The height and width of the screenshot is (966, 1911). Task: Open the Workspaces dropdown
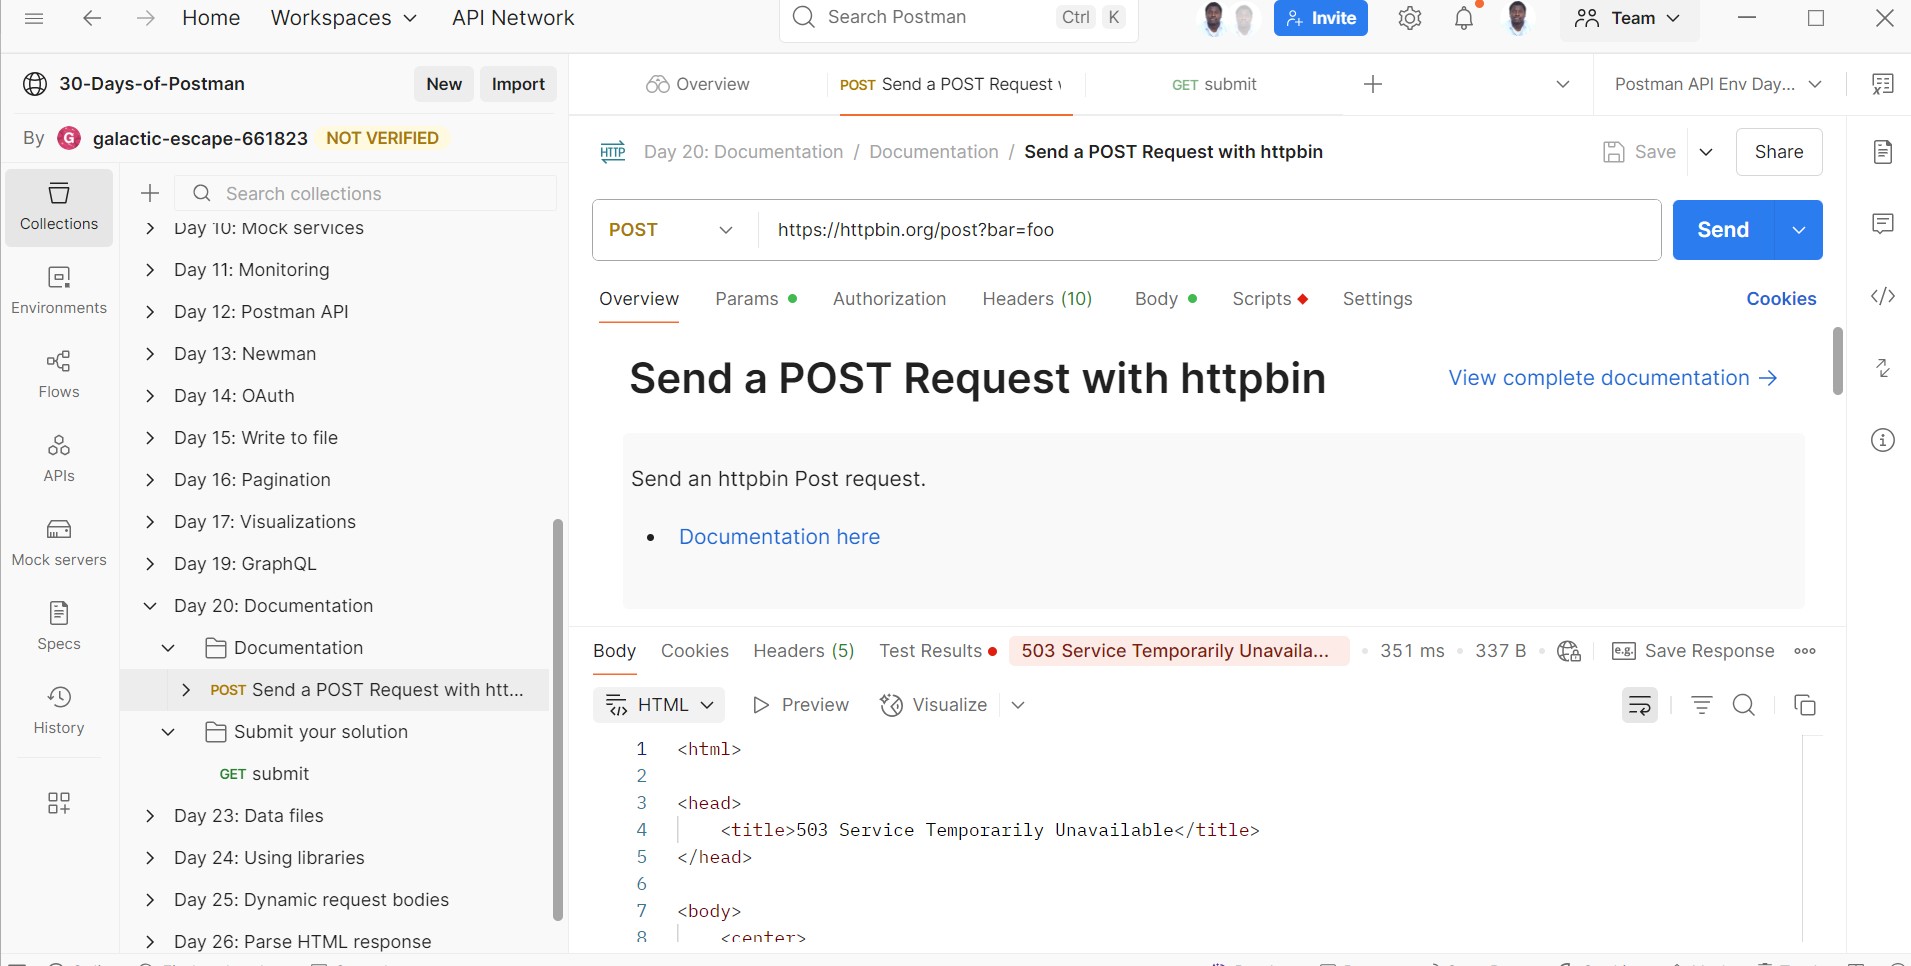(x=344, y=18)
